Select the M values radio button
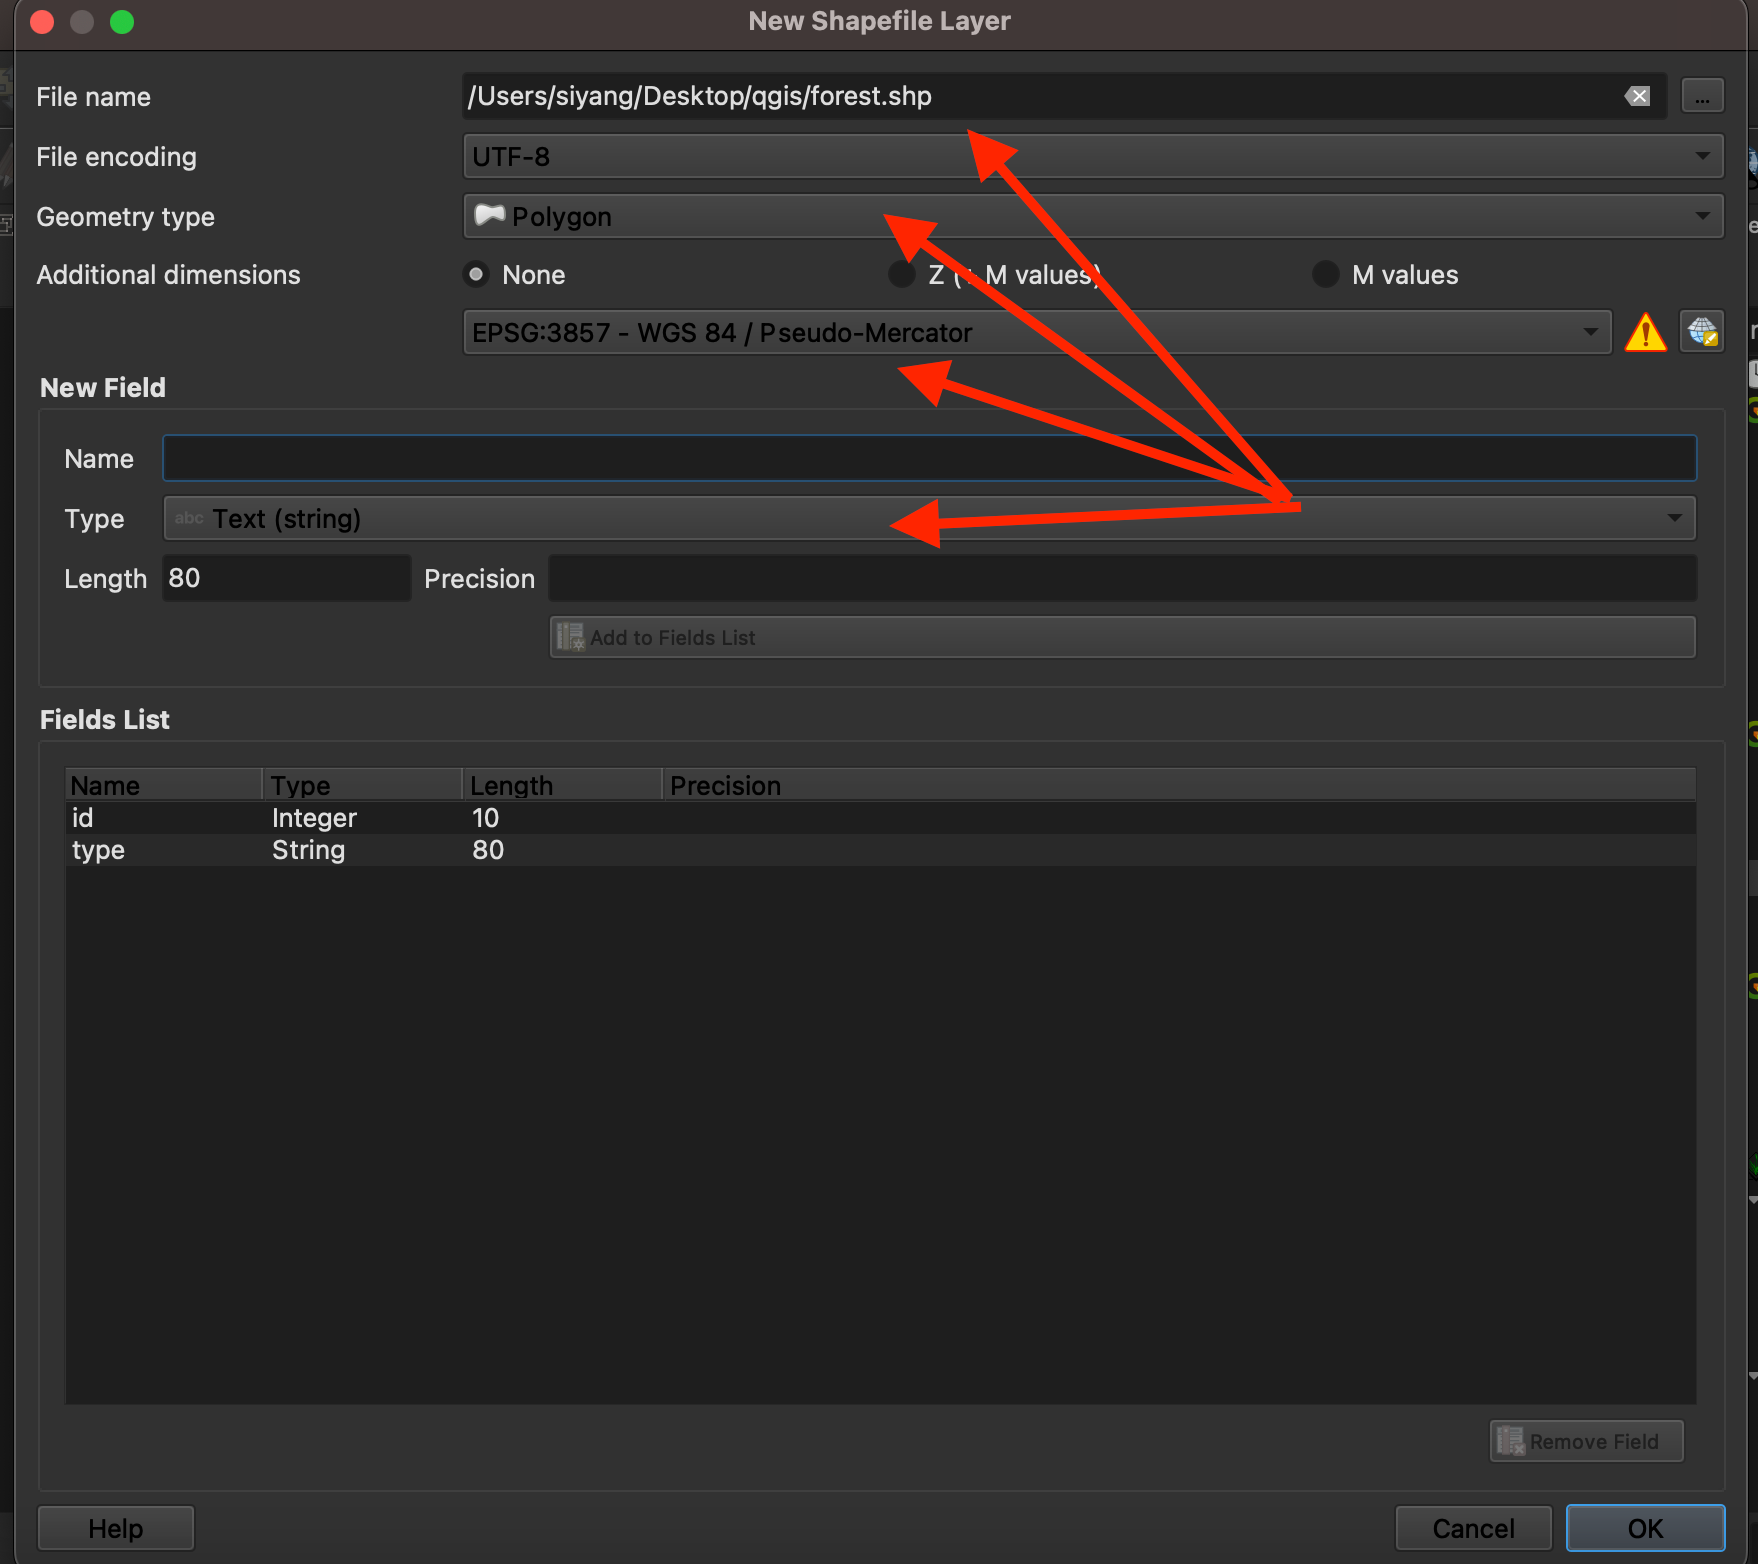Viewport: 1758px width, 1564px height. (1326, 274)
